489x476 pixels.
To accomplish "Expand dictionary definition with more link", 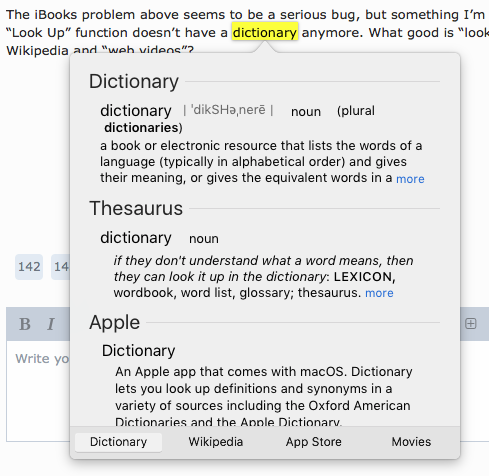I will click(x=410, y=179).
